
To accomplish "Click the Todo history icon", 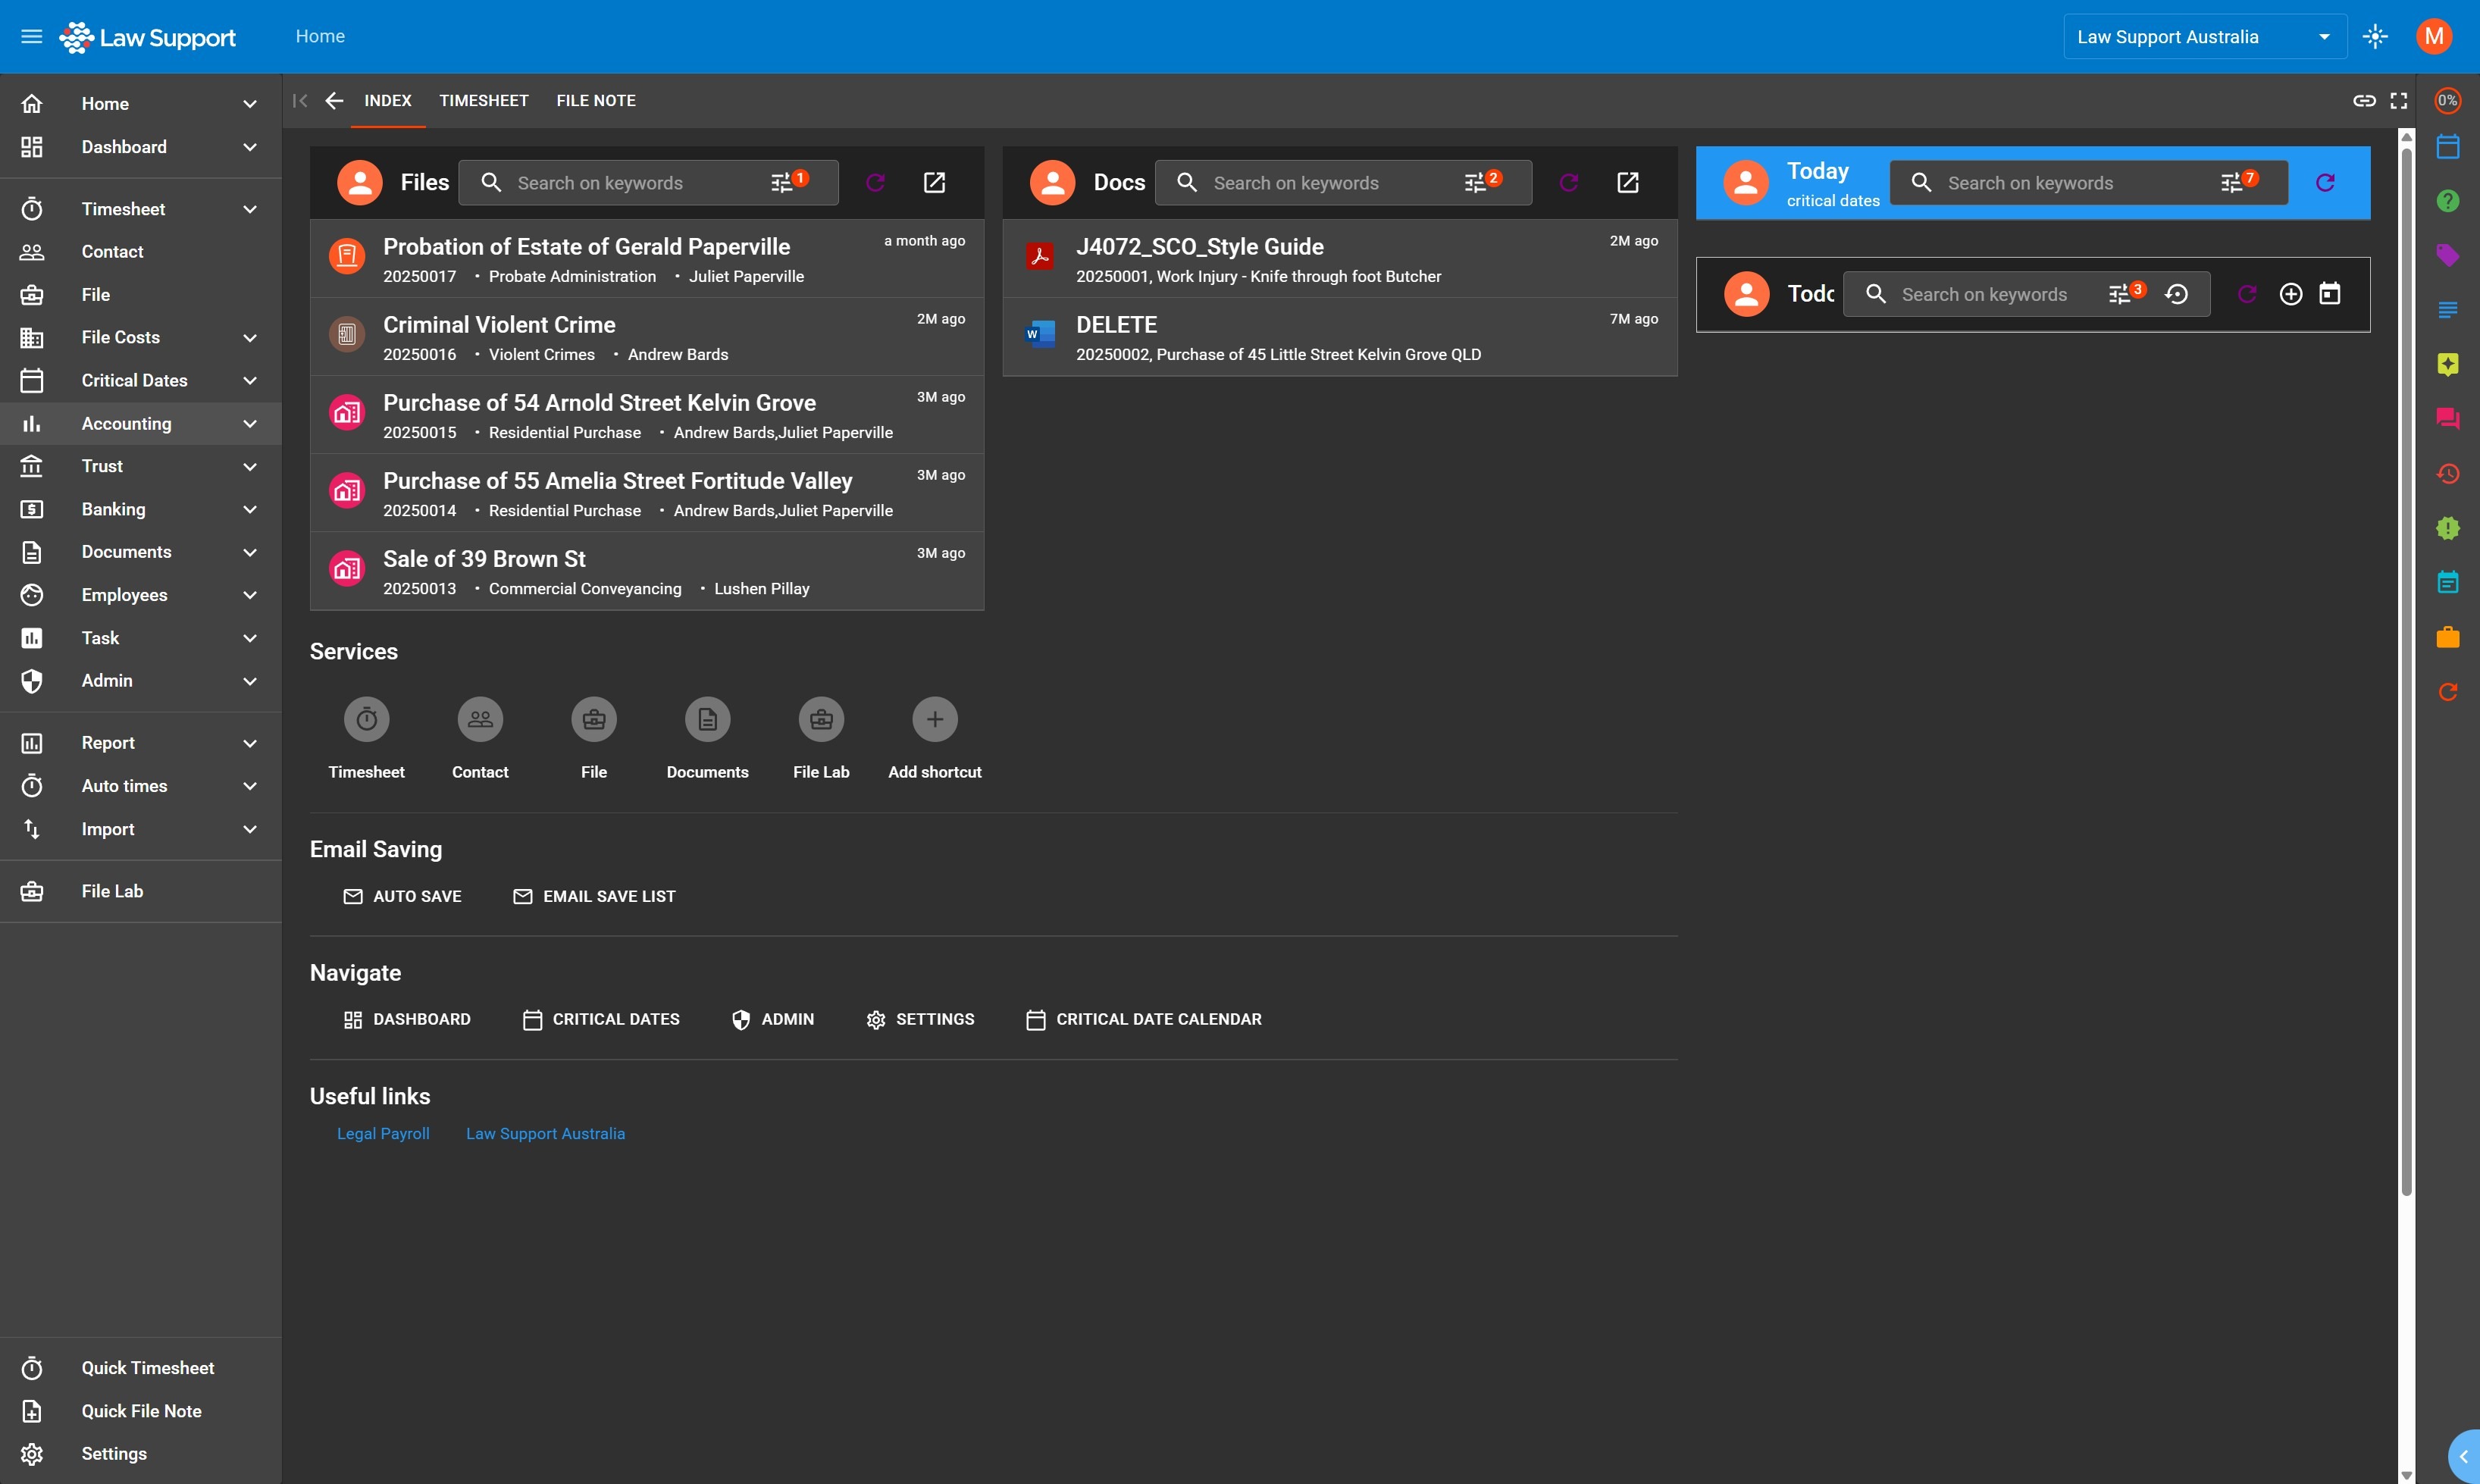I will [x=2176, y=294].
